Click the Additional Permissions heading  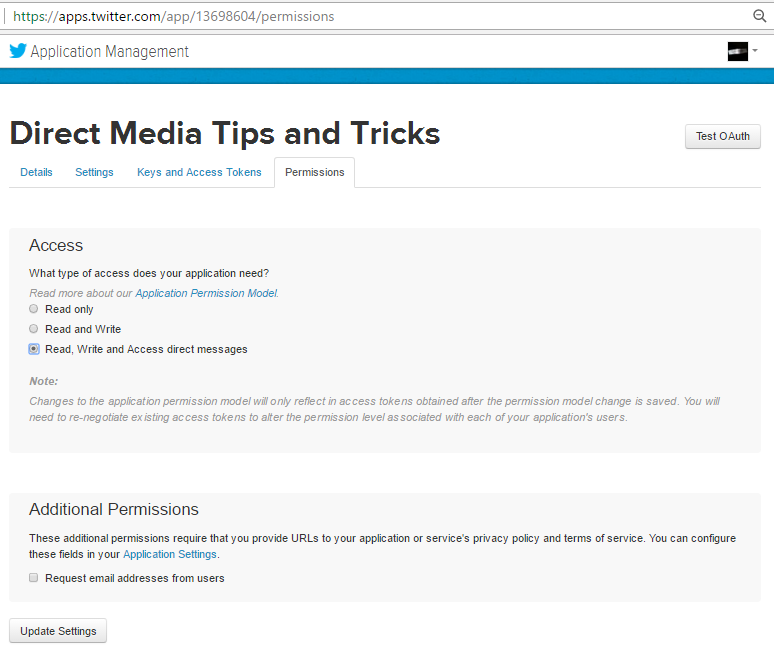click(x=114, y=509)
